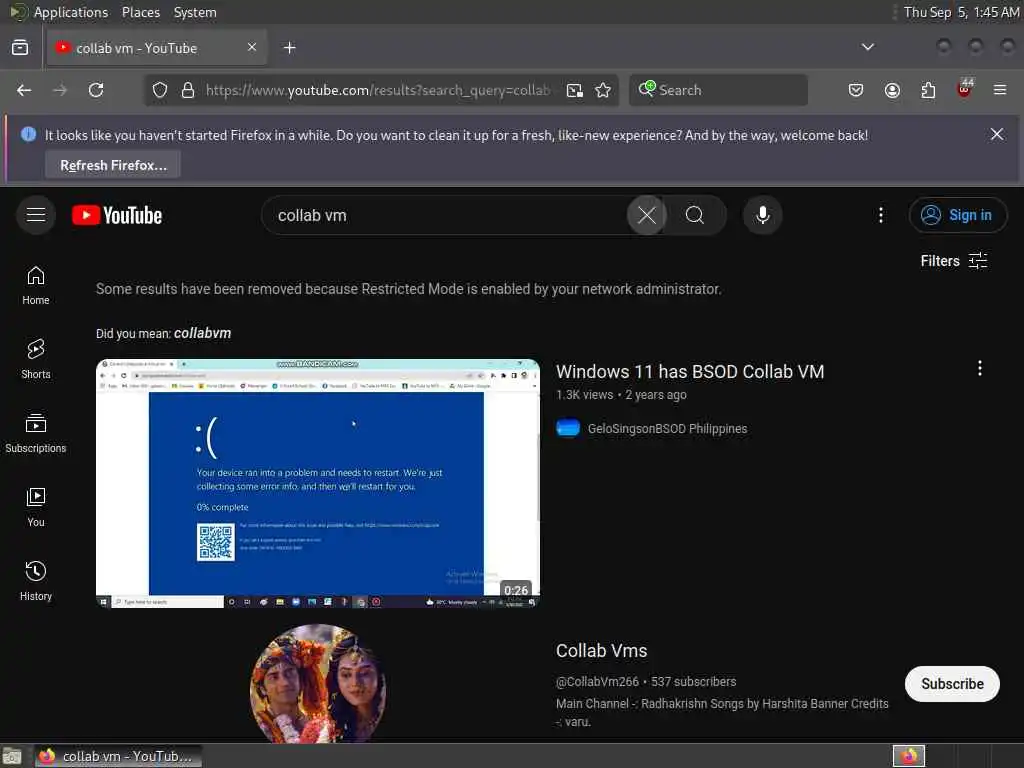Open the GeloSingsonBSOD Philippines channel avatar

pyautogui.click(x=568, y=428)
